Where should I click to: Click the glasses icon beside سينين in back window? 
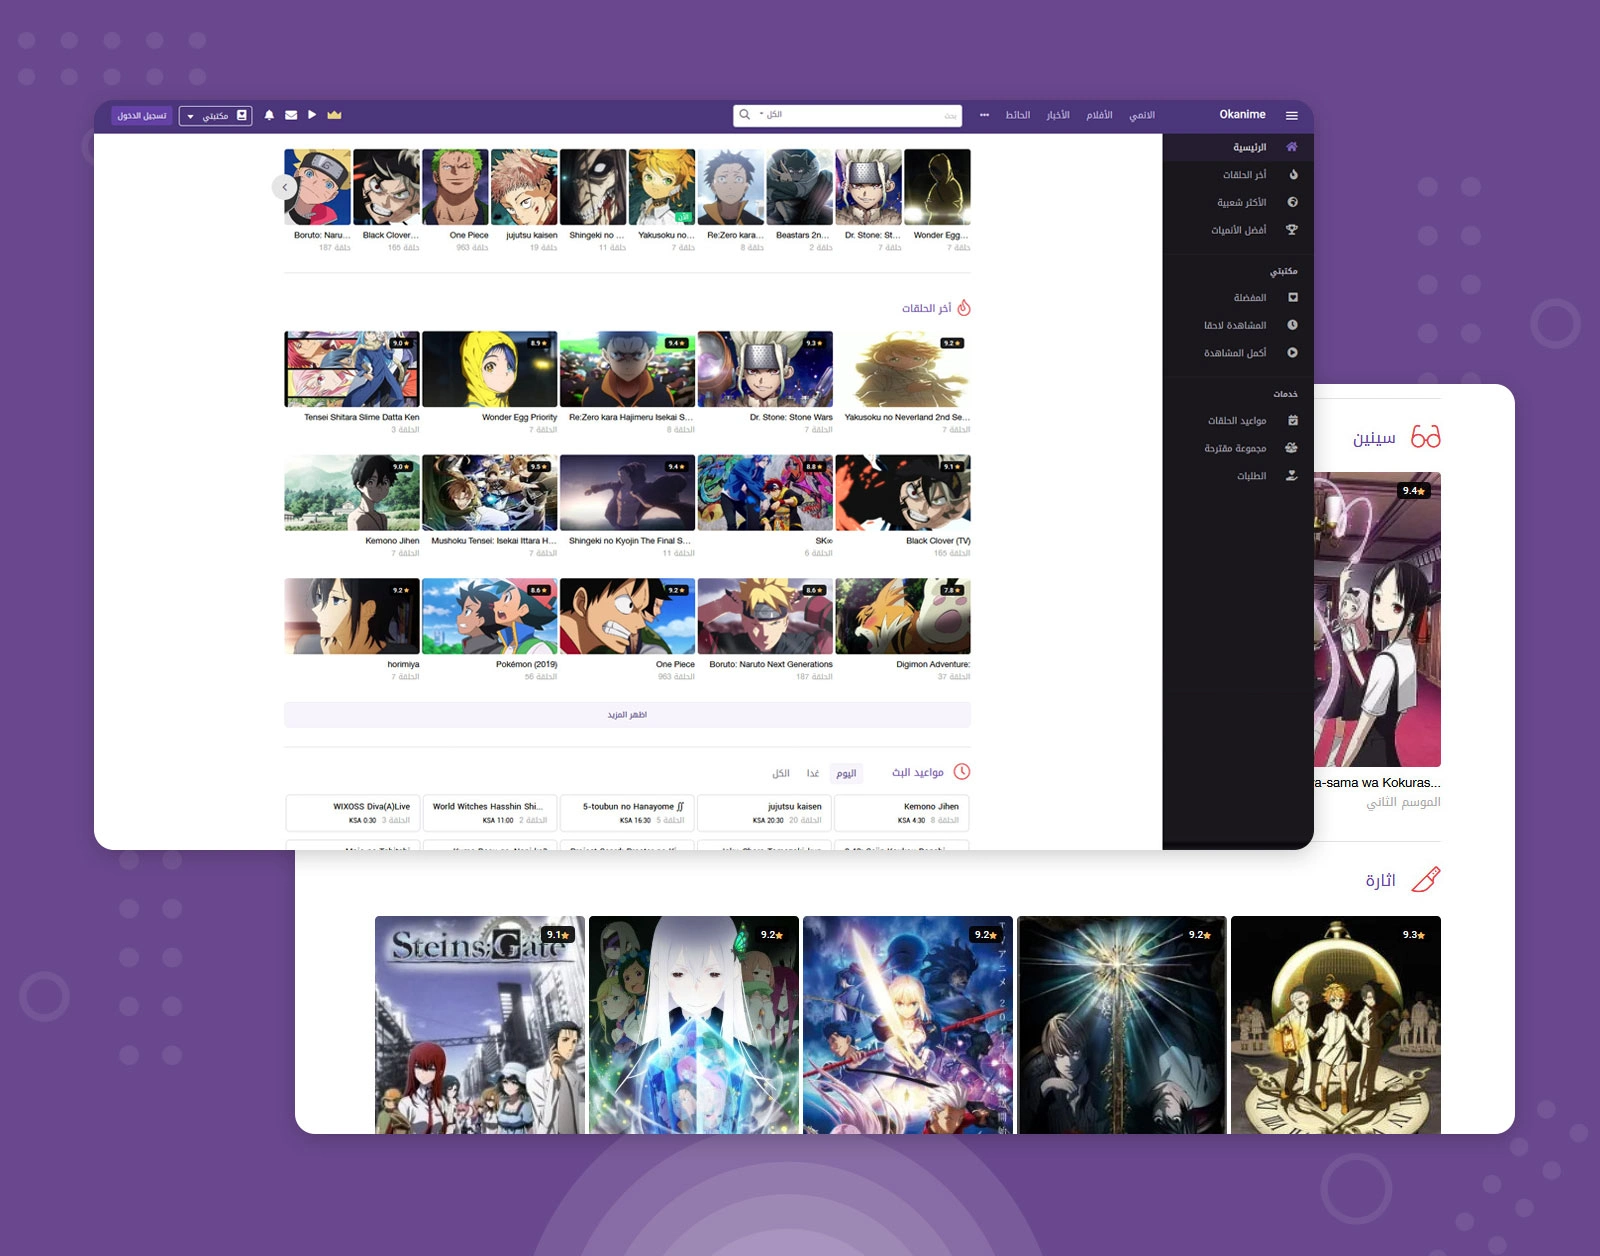(1426, 437)
